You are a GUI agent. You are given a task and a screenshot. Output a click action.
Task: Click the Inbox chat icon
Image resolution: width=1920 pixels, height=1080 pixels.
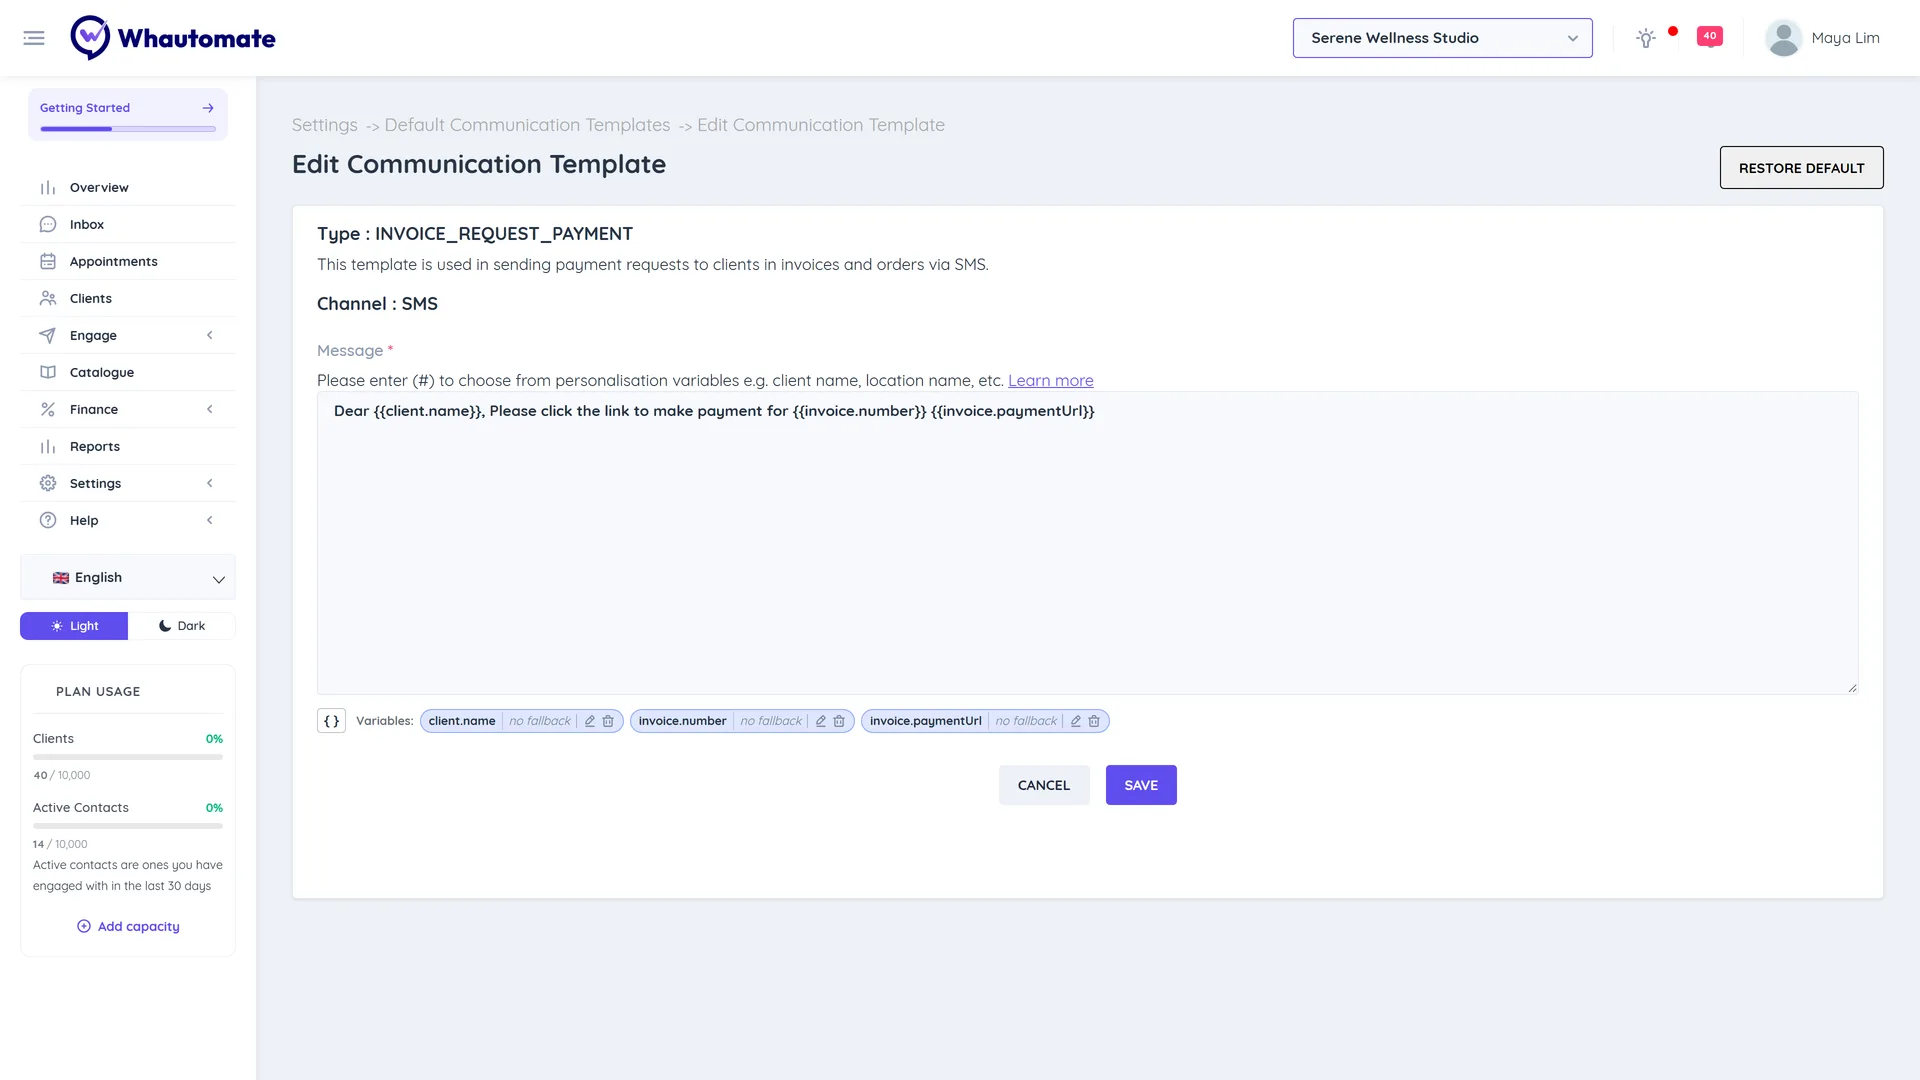pyautogui.click(x=48, y=224)
